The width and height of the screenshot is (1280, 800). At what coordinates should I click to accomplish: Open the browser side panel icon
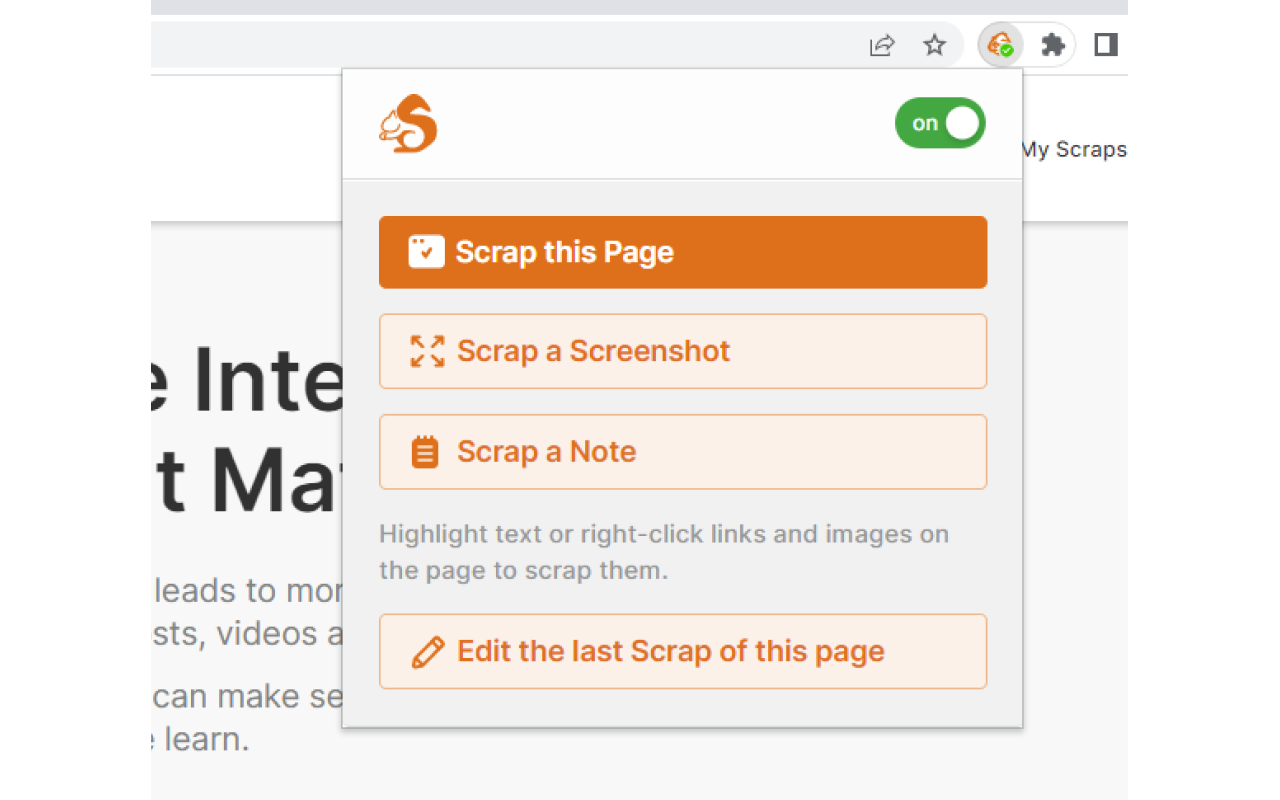pos(1105,44)
